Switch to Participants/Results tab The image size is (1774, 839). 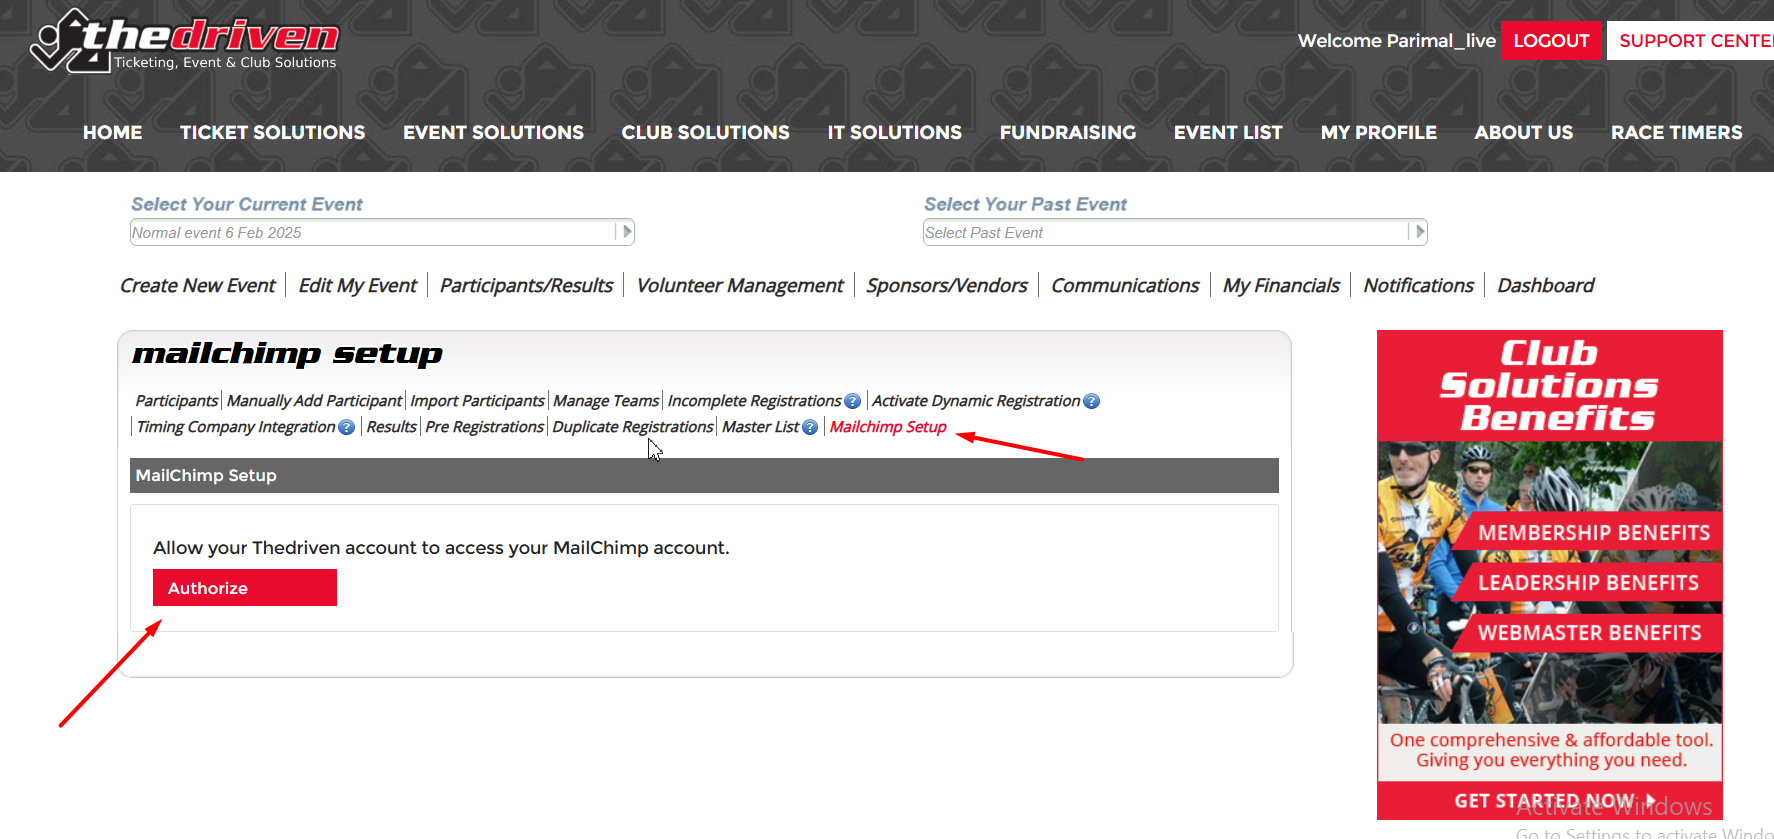click(526, 285)
